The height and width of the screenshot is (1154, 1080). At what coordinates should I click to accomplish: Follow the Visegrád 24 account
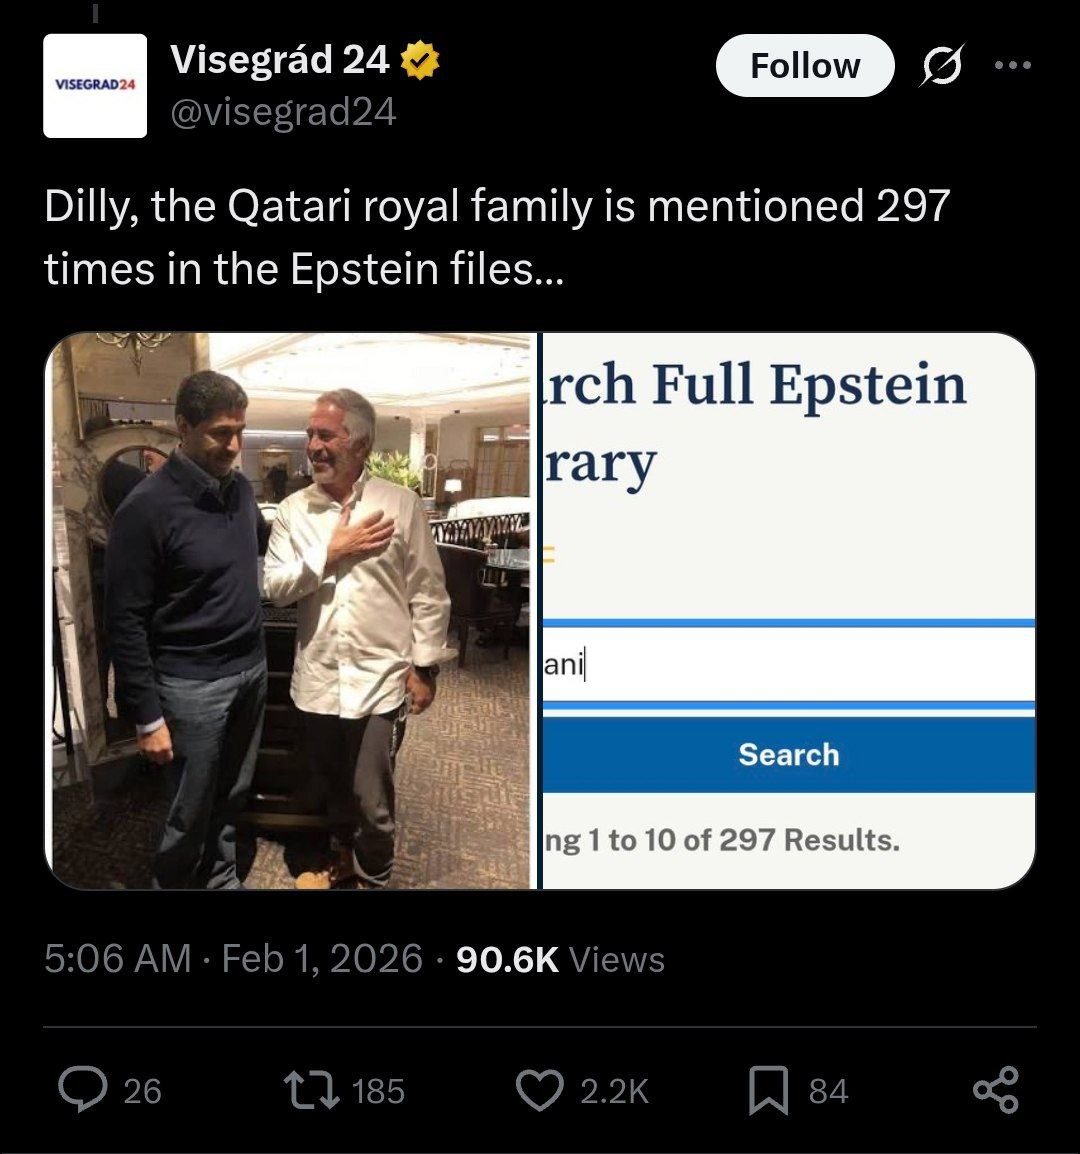(804, 66)
